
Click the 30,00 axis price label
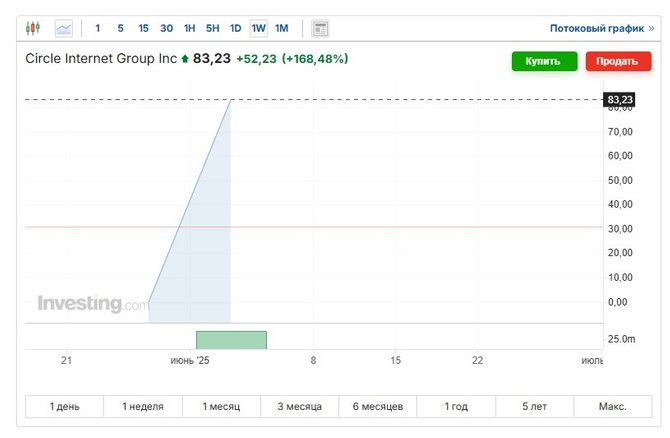[620, 229]
